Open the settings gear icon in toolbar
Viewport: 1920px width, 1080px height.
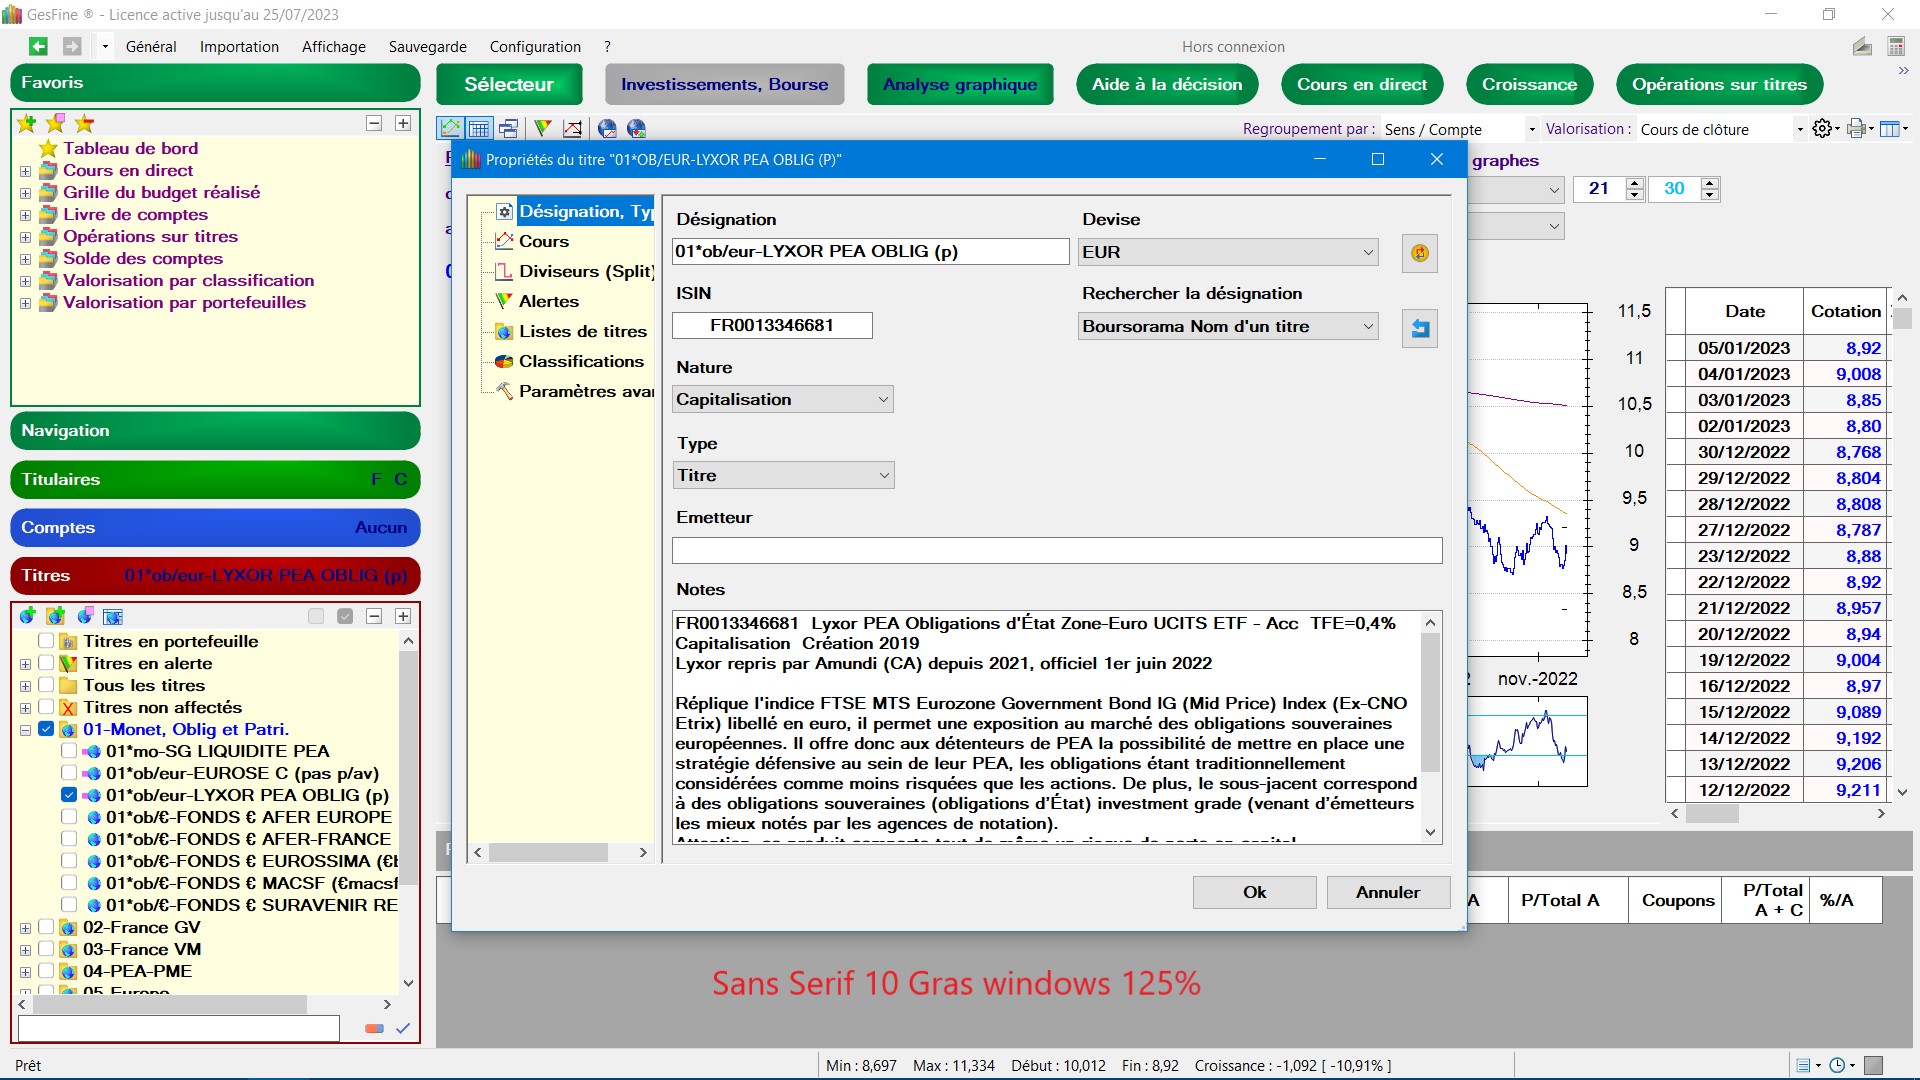click(1822, 128)
